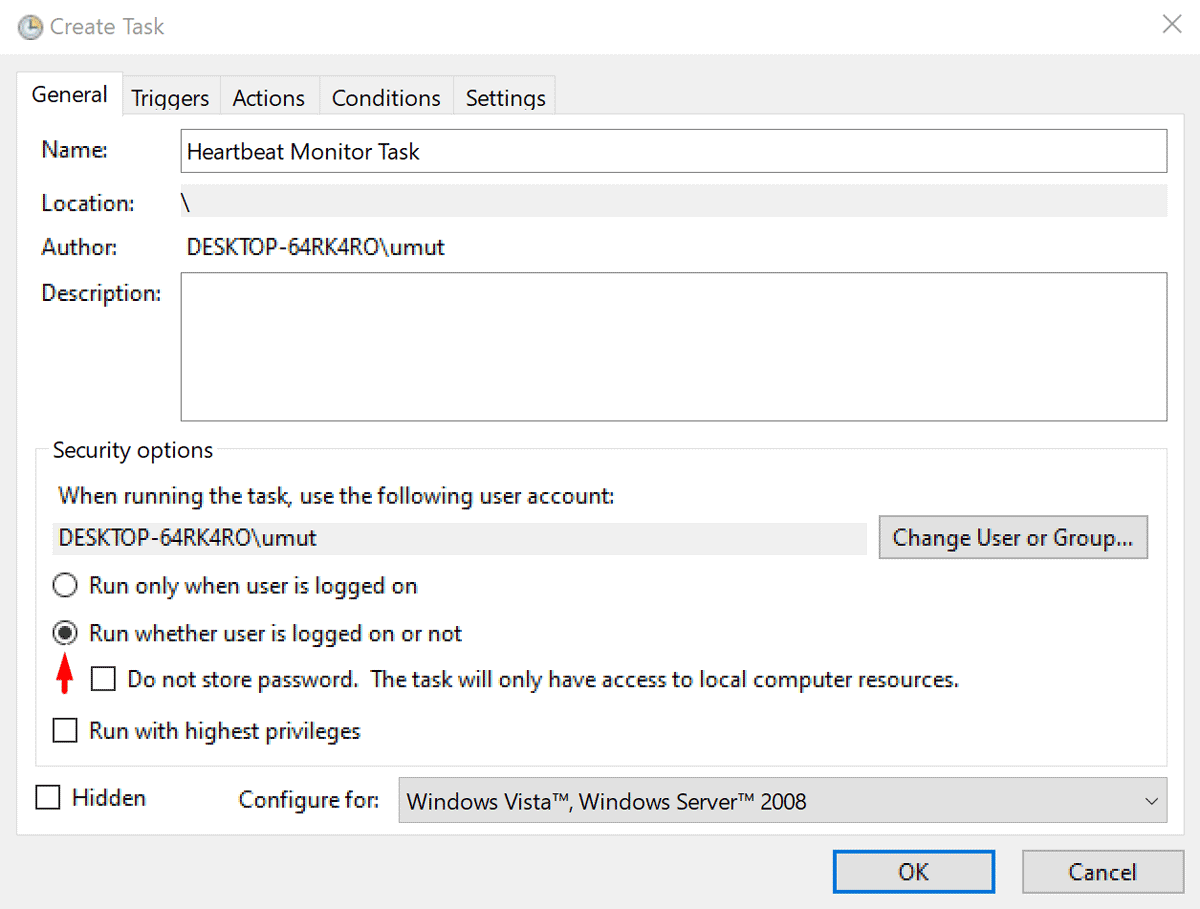The image size is (1200, 909).
Task: Choose Run whether user is logged on or not
Action: 65,633
